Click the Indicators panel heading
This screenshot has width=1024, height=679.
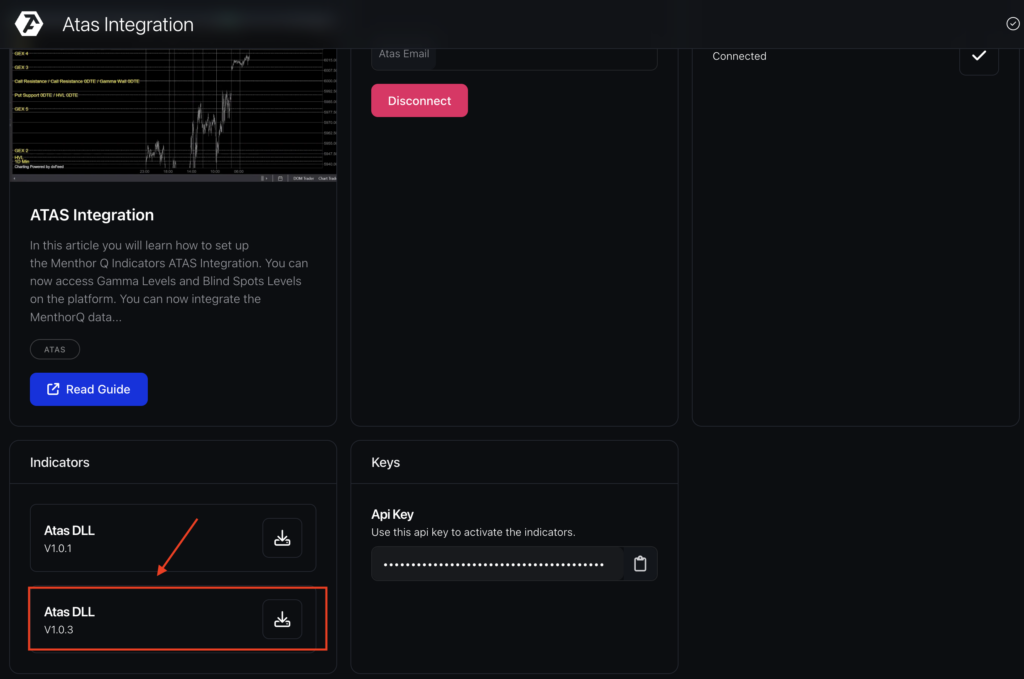59,462
